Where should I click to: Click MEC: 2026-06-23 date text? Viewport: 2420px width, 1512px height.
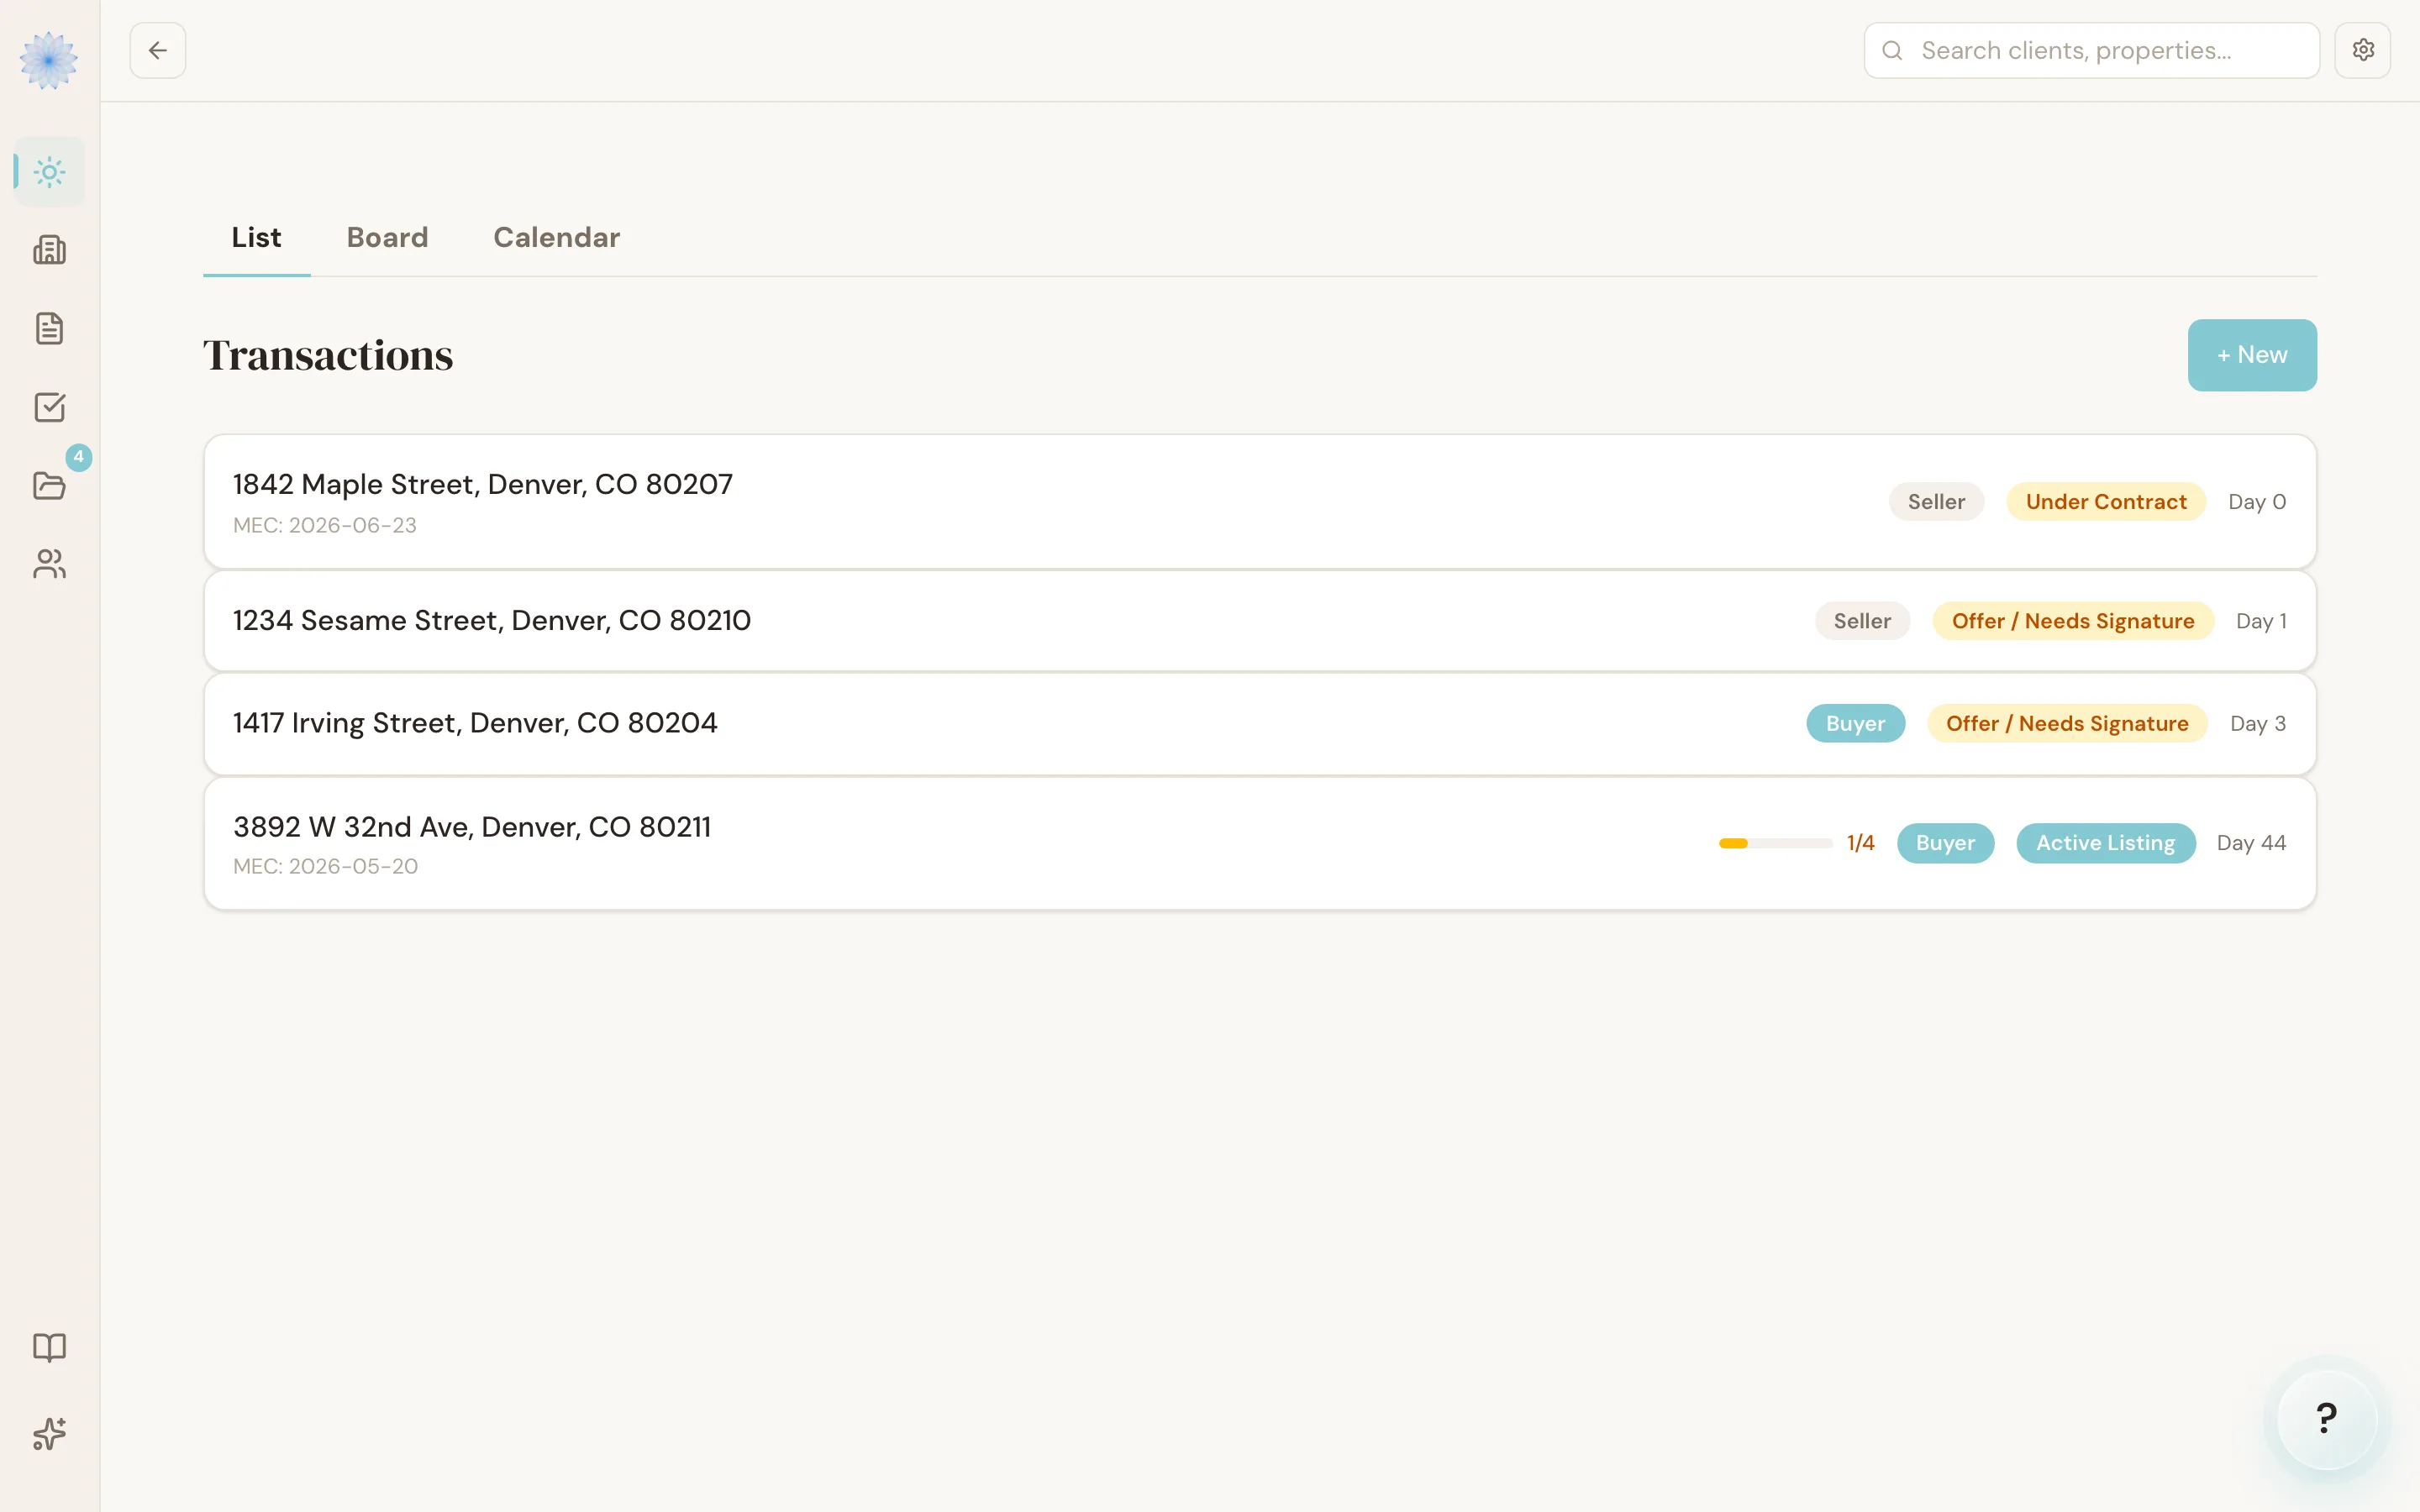pyautogui.click(x=325, y=525)
